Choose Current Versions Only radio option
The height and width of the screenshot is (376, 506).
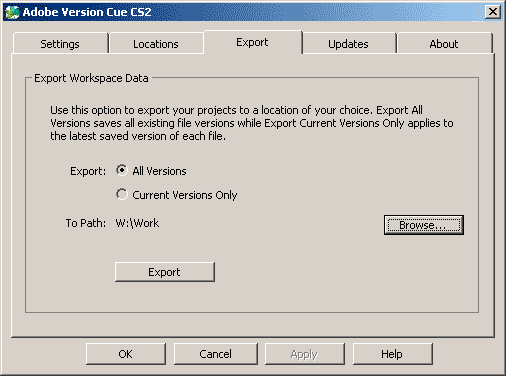point(122,194)
